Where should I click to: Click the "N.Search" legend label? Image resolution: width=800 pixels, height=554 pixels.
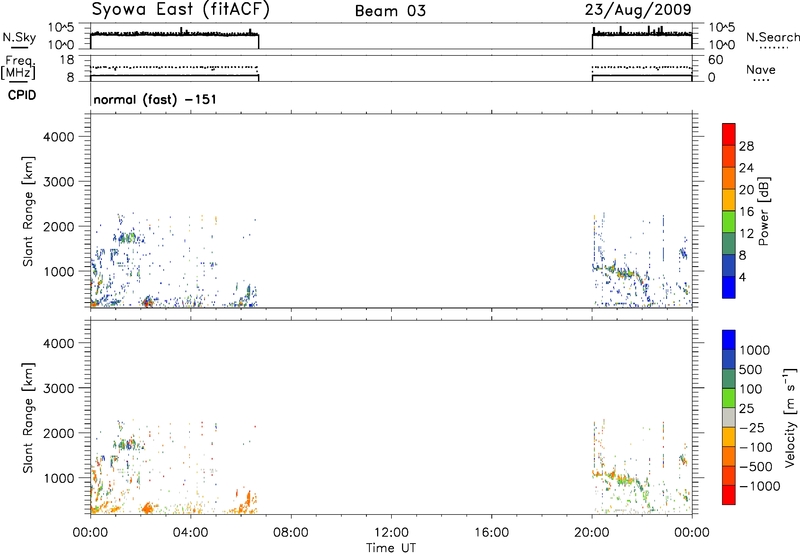pyautogui.click(x=772, y=37)
